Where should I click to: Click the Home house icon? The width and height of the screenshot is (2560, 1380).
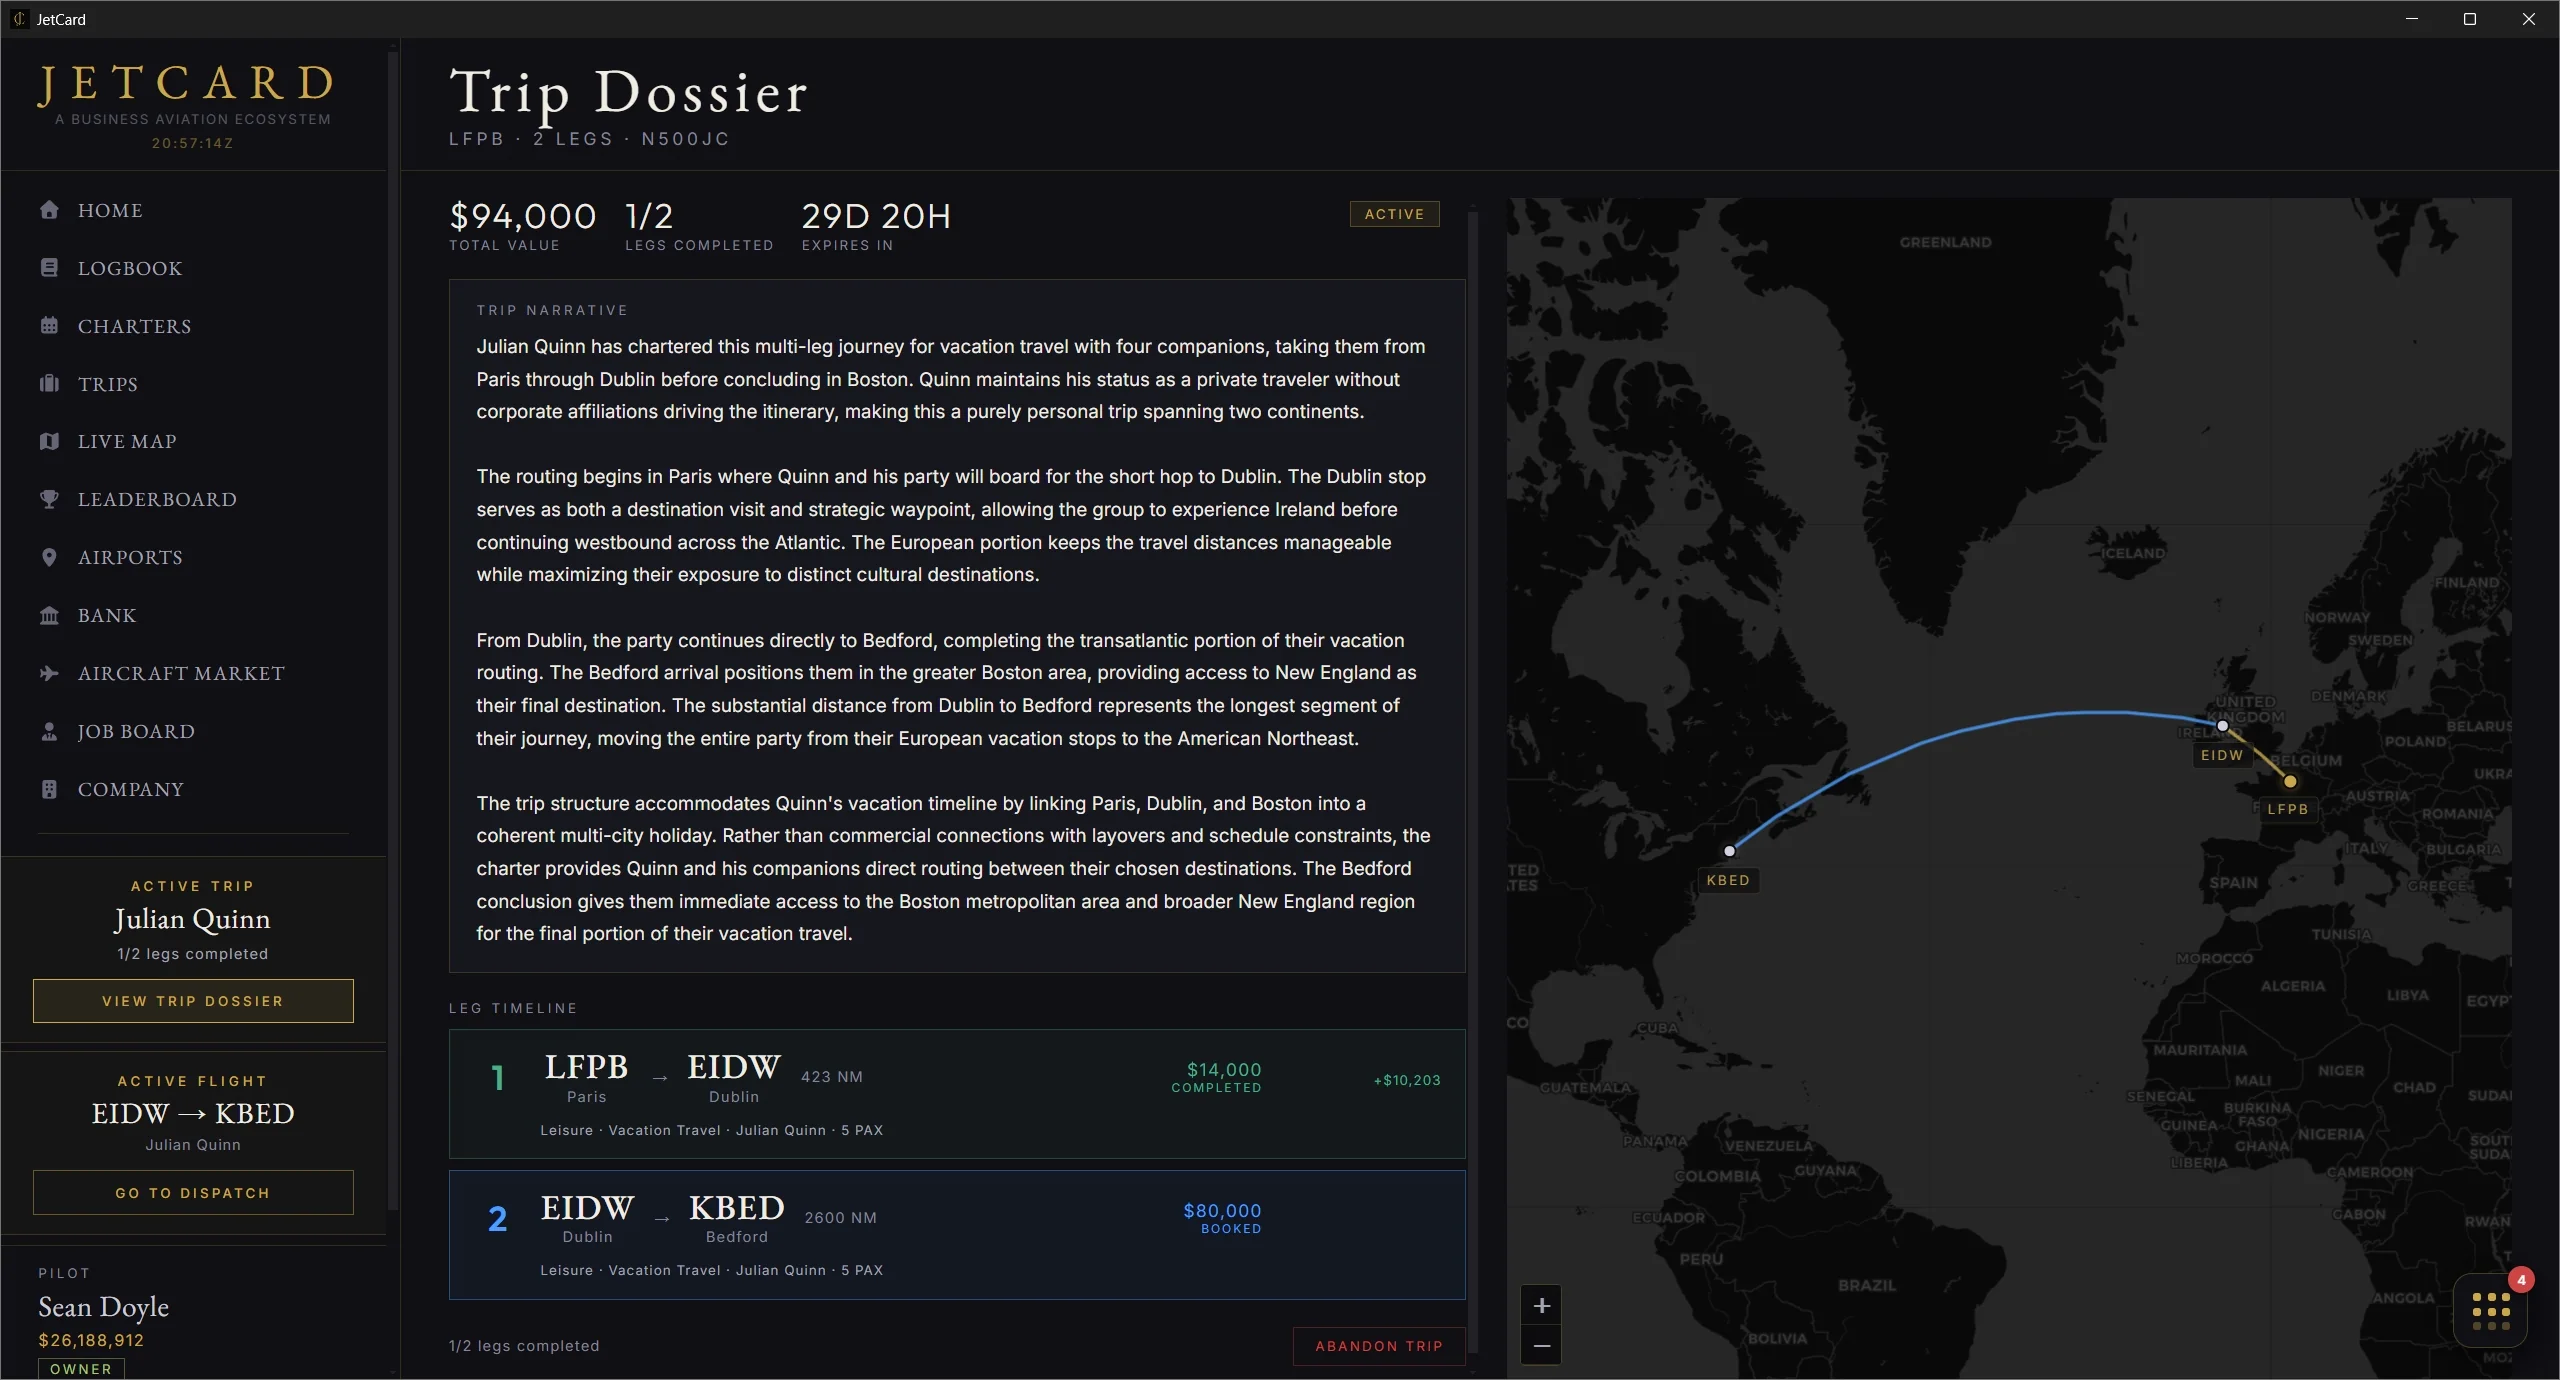point(49,210)
